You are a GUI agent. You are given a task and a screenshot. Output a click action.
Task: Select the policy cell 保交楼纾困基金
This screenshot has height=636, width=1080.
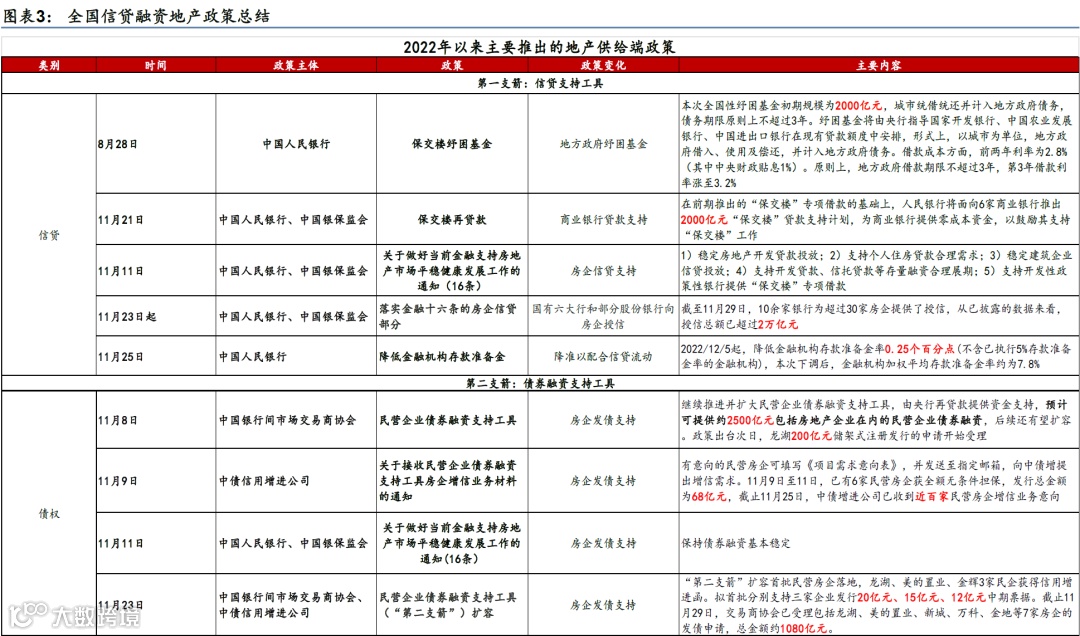pyautogui.click(x=452, y=144)
